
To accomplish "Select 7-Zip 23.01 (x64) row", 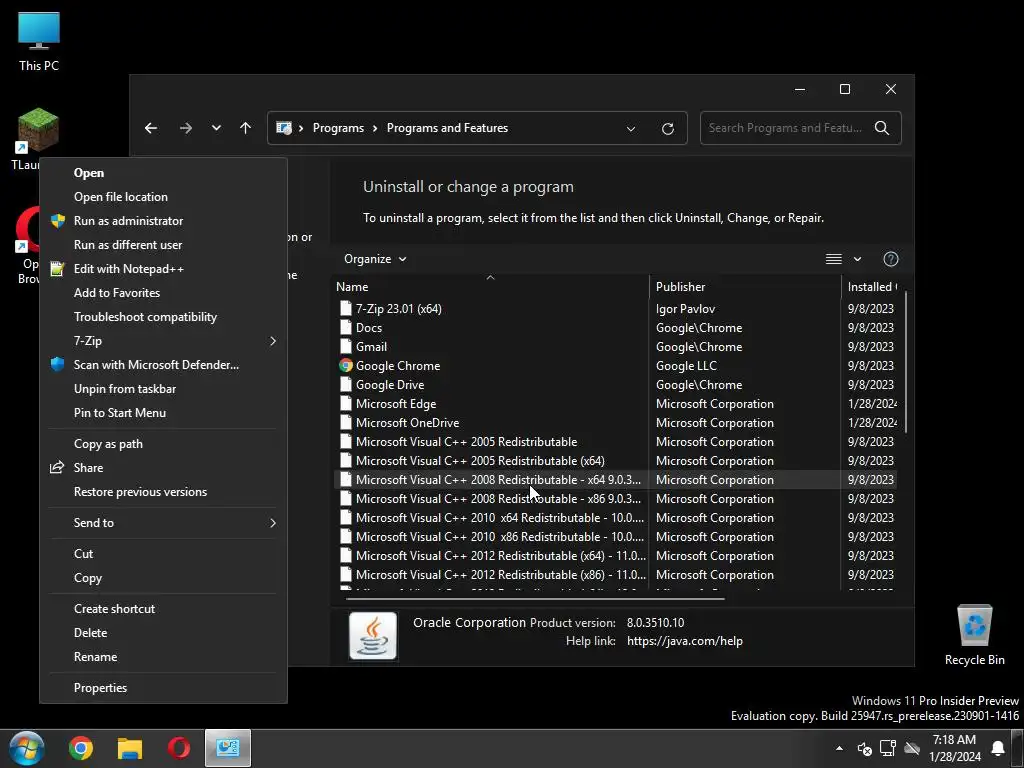I will (615, 309).
